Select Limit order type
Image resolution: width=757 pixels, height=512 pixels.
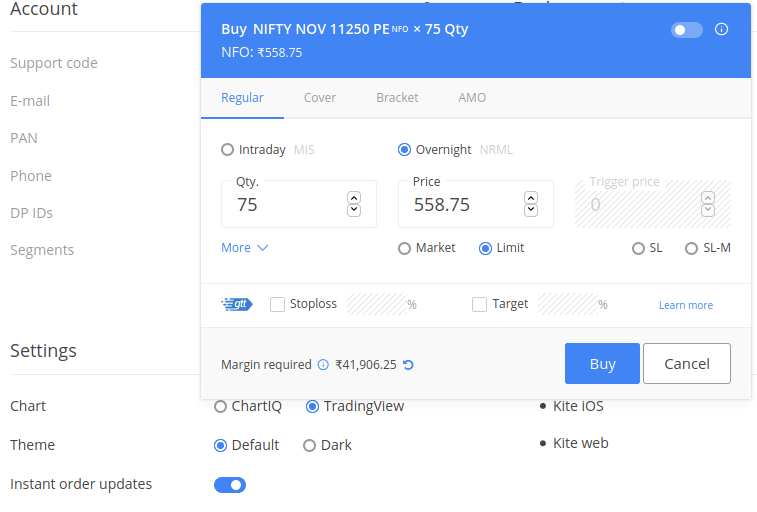click(485, 249)
